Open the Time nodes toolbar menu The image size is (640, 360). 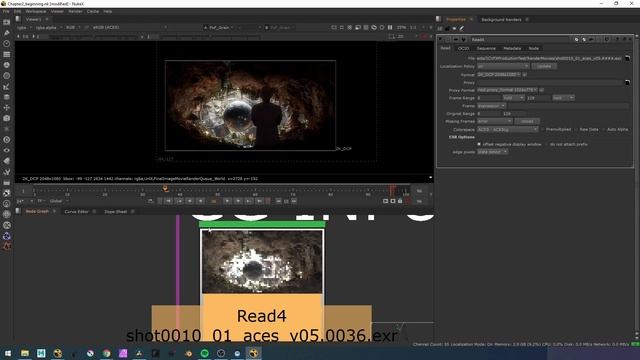pyautogui.click(x=7, y=44)
